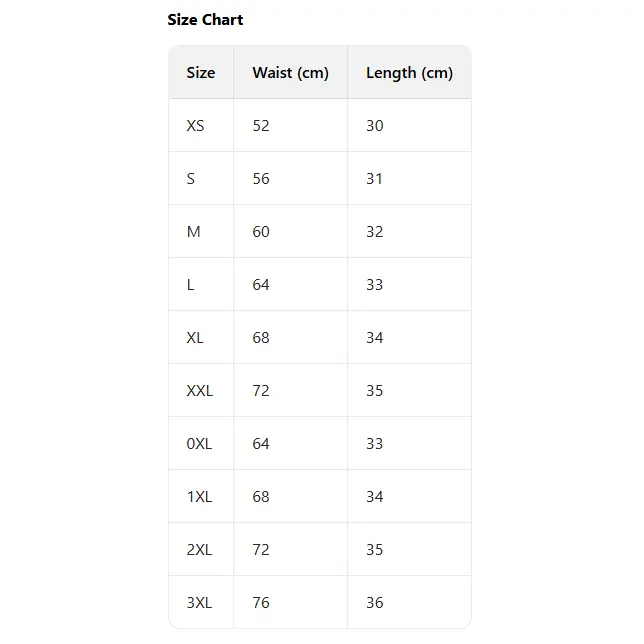Screen dimensions: 644x644
Task: Click the Size column header
Action: point(200,72)
